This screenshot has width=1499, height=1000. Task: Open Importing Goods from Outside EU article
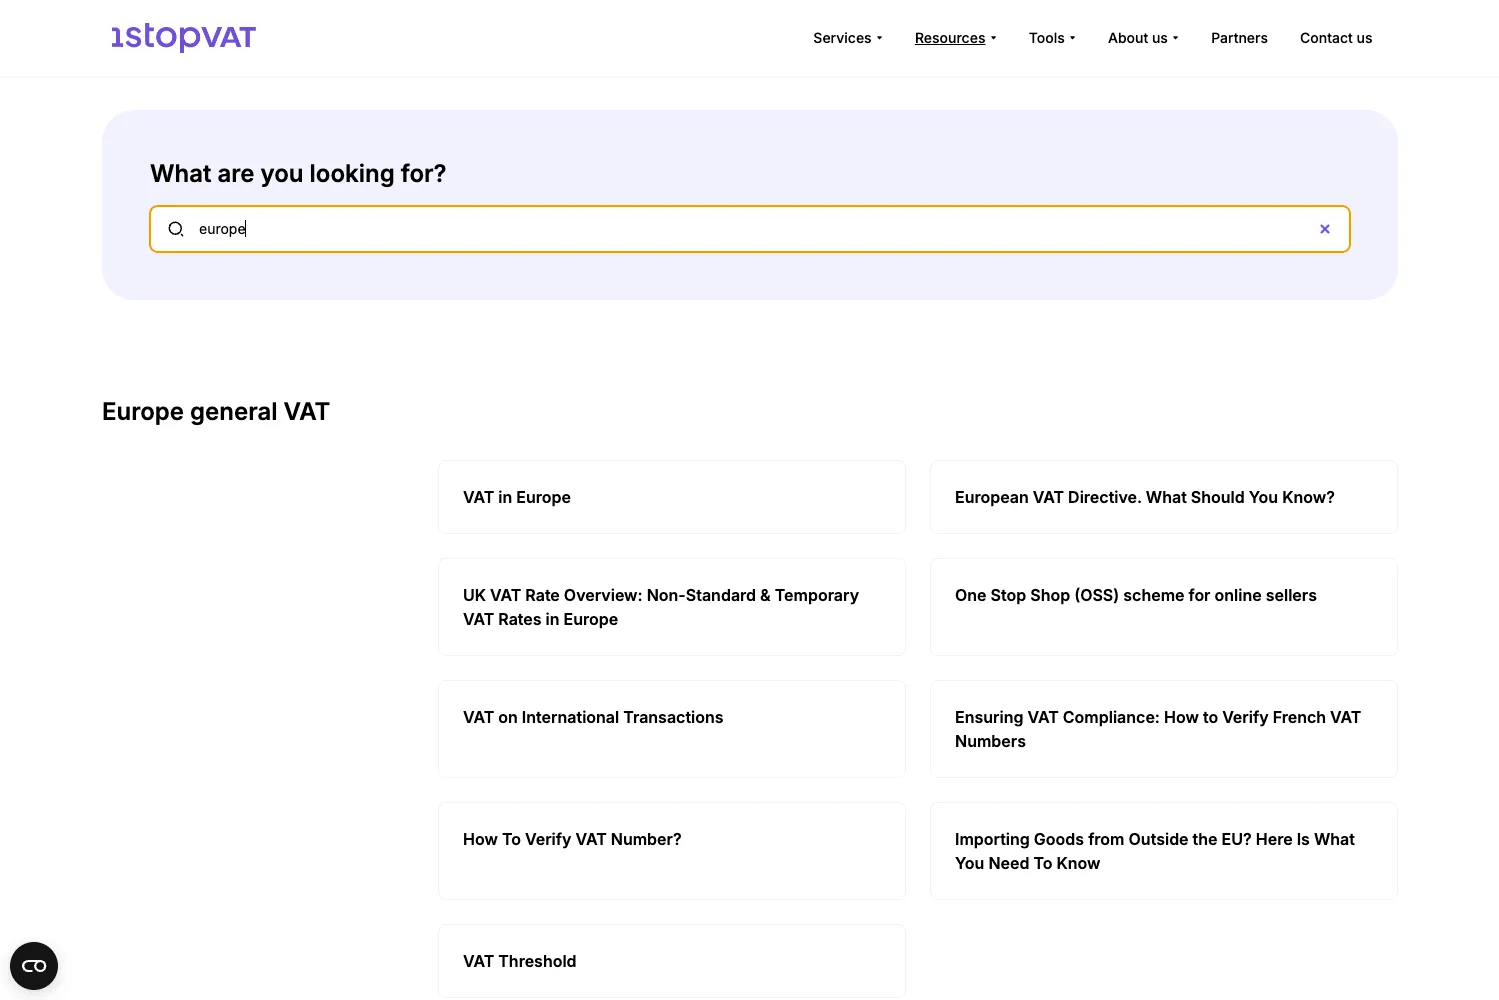click(1163, 851)
